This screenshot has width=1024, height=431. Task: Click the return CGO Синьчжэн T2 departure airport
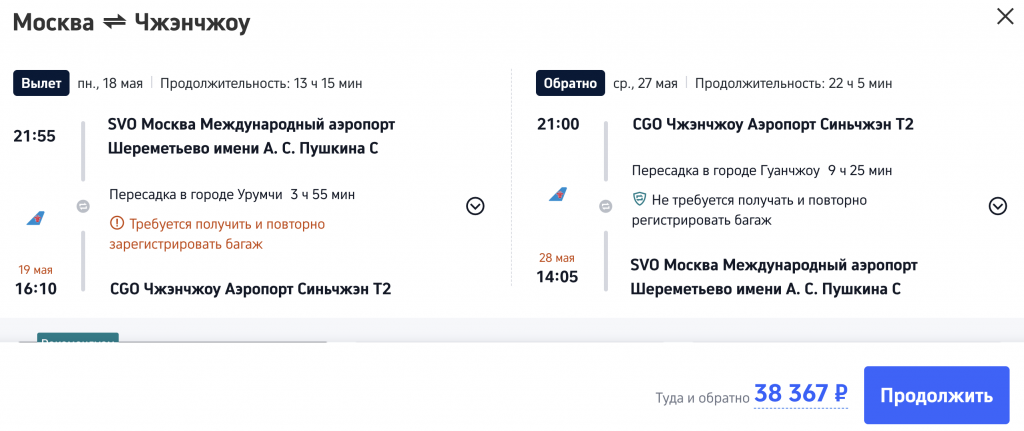[773, 125]
